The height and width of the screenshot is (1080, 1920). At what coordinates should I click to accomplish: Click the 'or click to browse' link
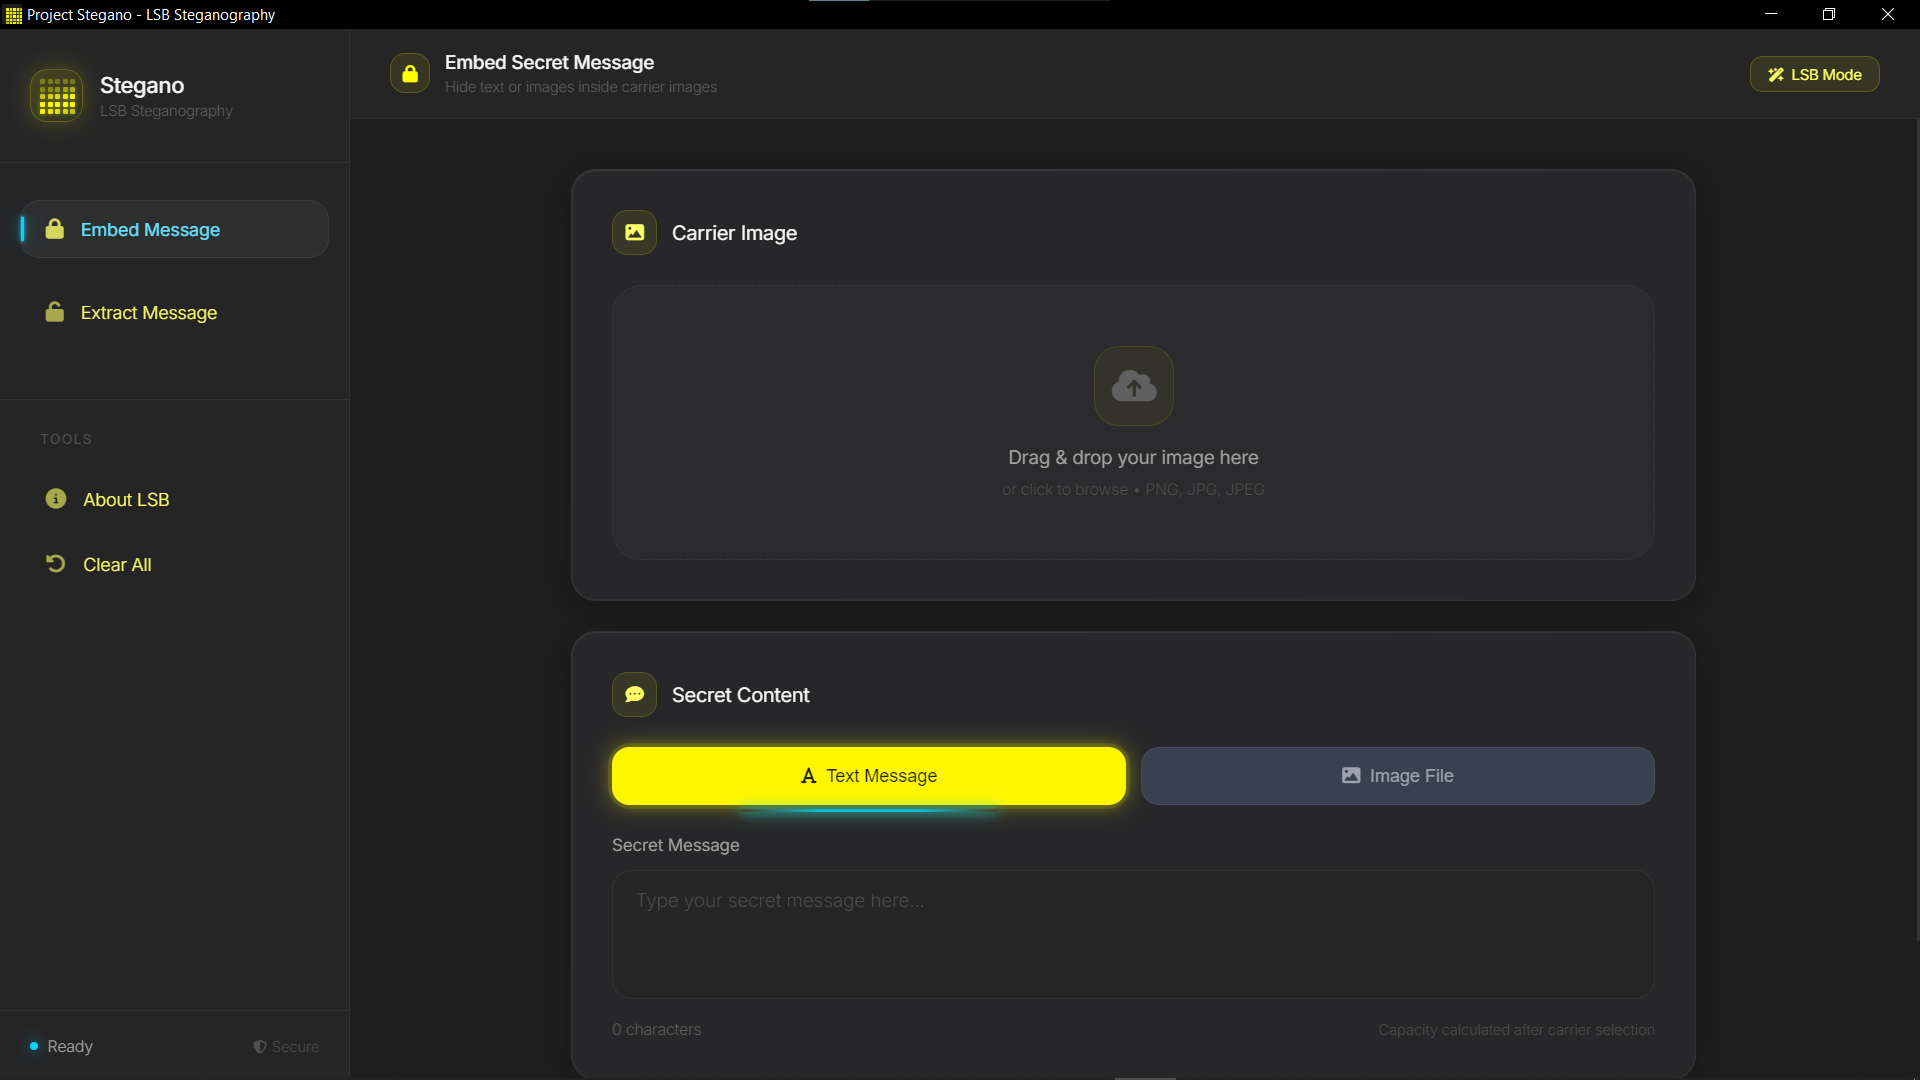pos(1064,489)
